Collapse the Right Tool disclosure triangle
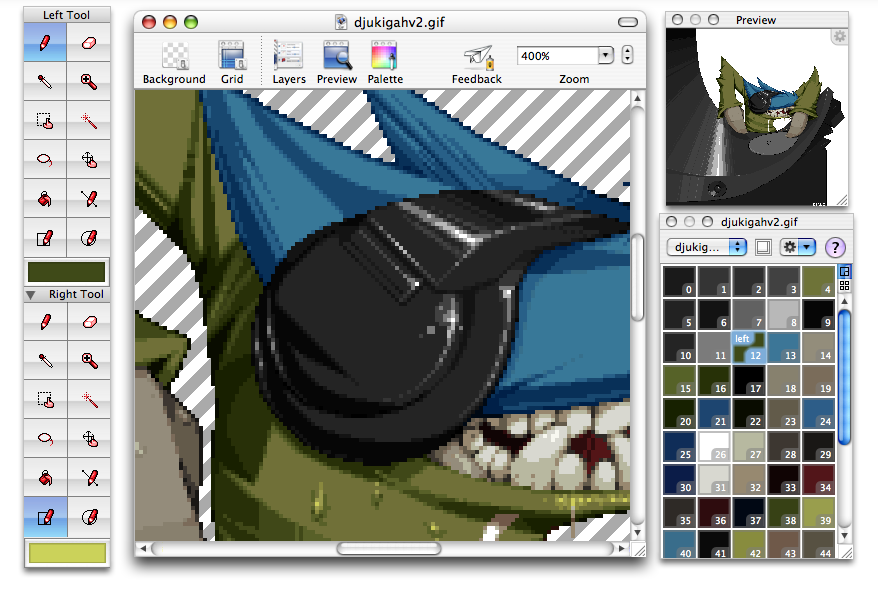Screen dimensions: 878x590 point(30,295)
